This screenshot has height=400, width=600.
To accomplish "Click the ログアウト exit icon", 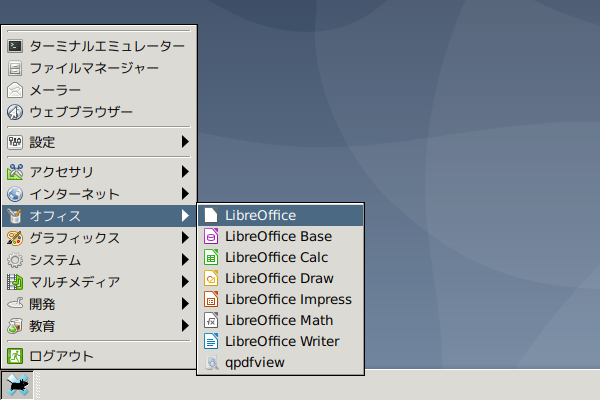I will coord(15,356).
